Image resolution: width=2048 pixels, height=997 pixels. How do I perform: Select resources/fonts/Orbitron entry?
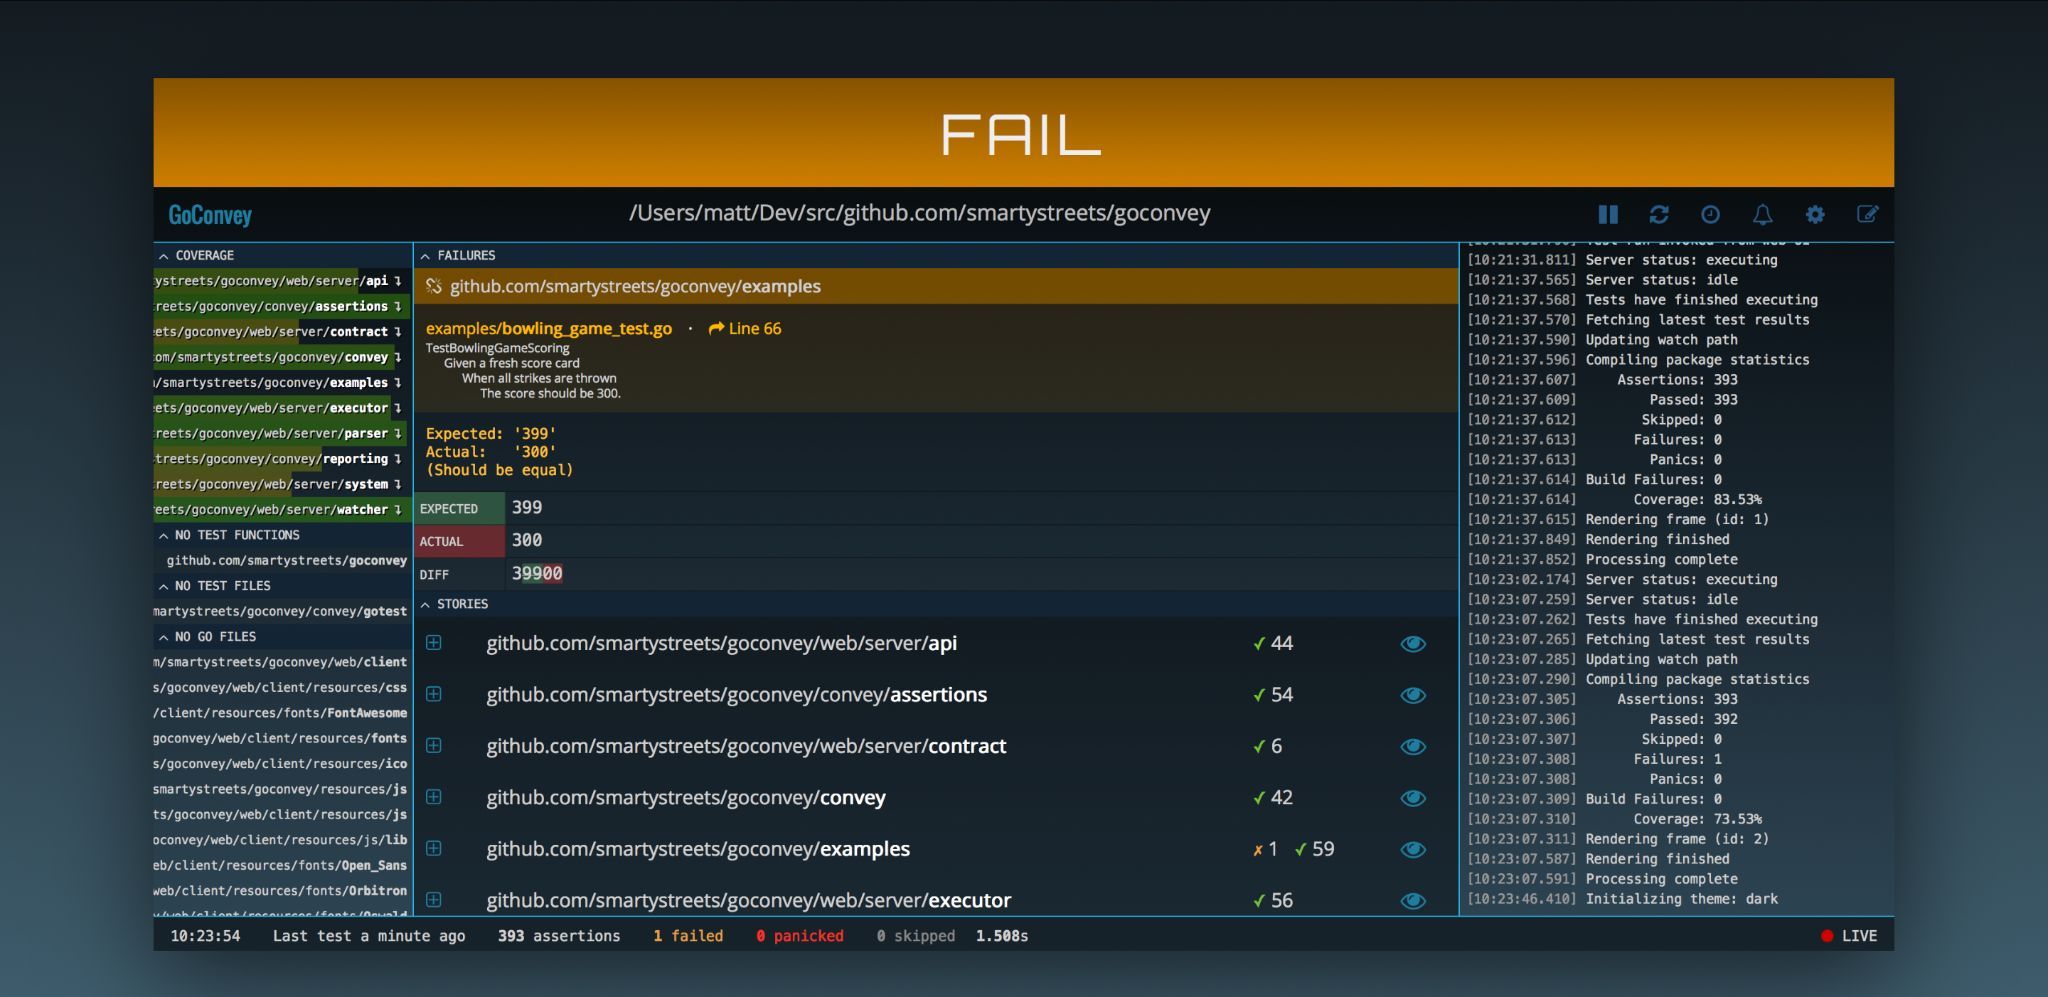click(x=280, y=891)
